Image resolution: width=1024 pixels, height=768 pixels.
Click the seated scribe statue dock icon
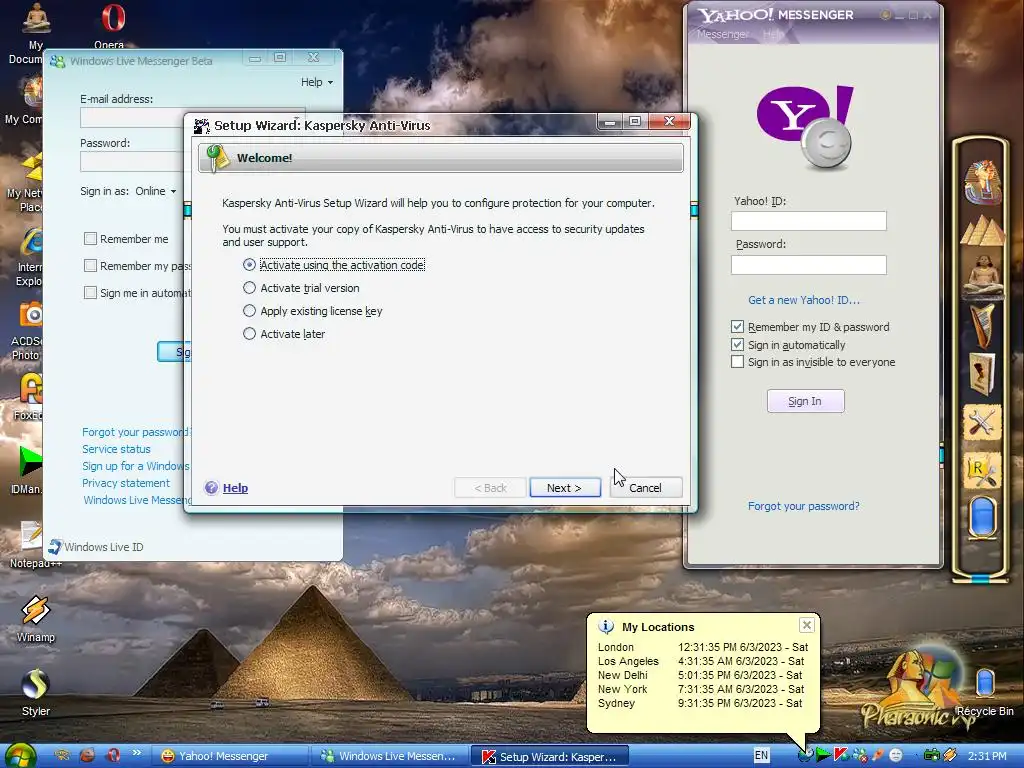coord(982,274)
